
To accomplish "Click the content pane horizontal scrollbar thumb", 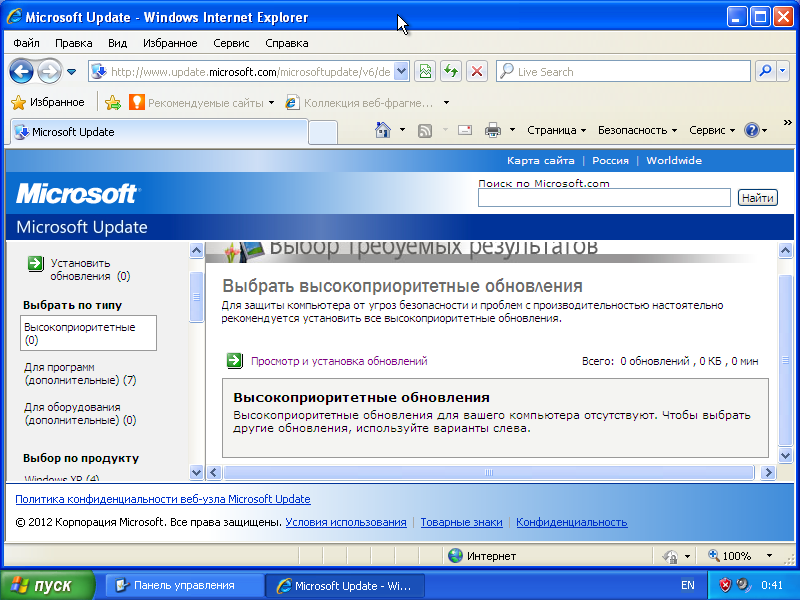I will [x=488, y=472].
